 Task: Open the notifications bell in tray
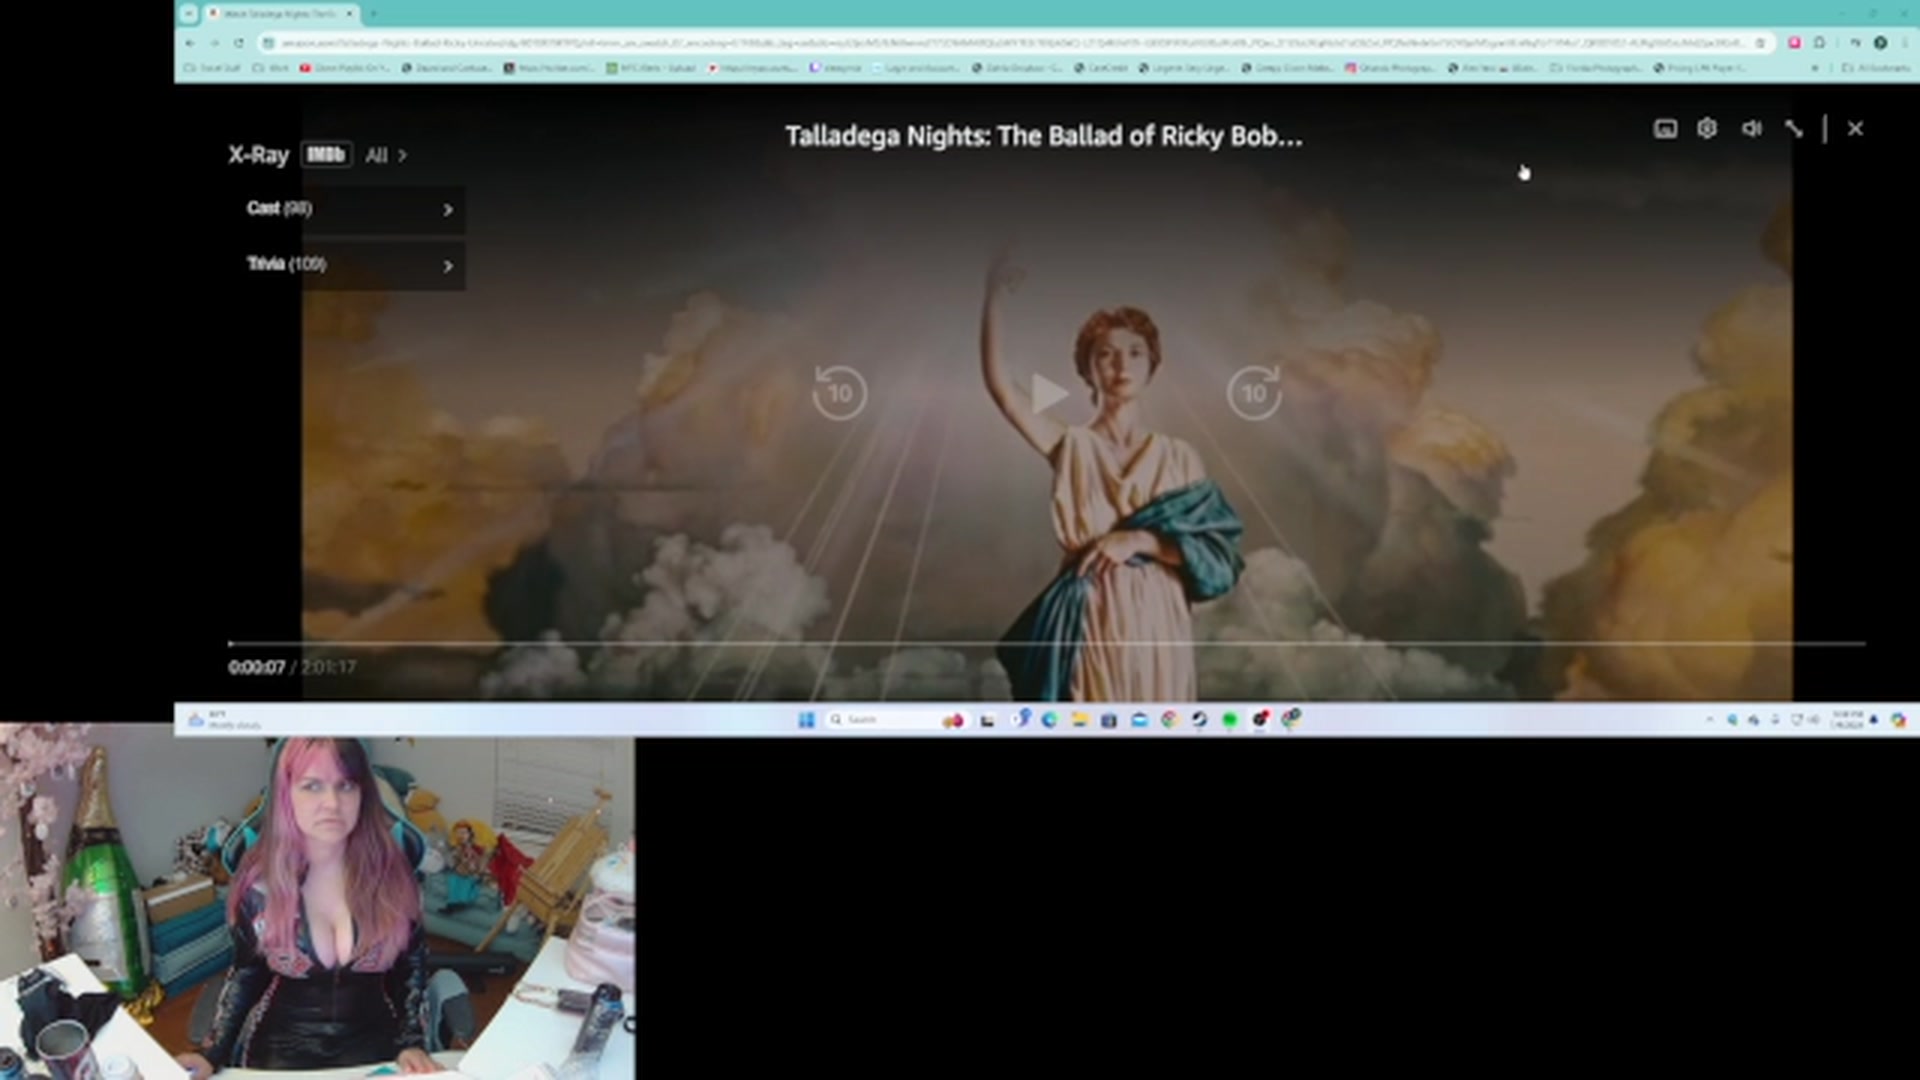pos(1874,720)
